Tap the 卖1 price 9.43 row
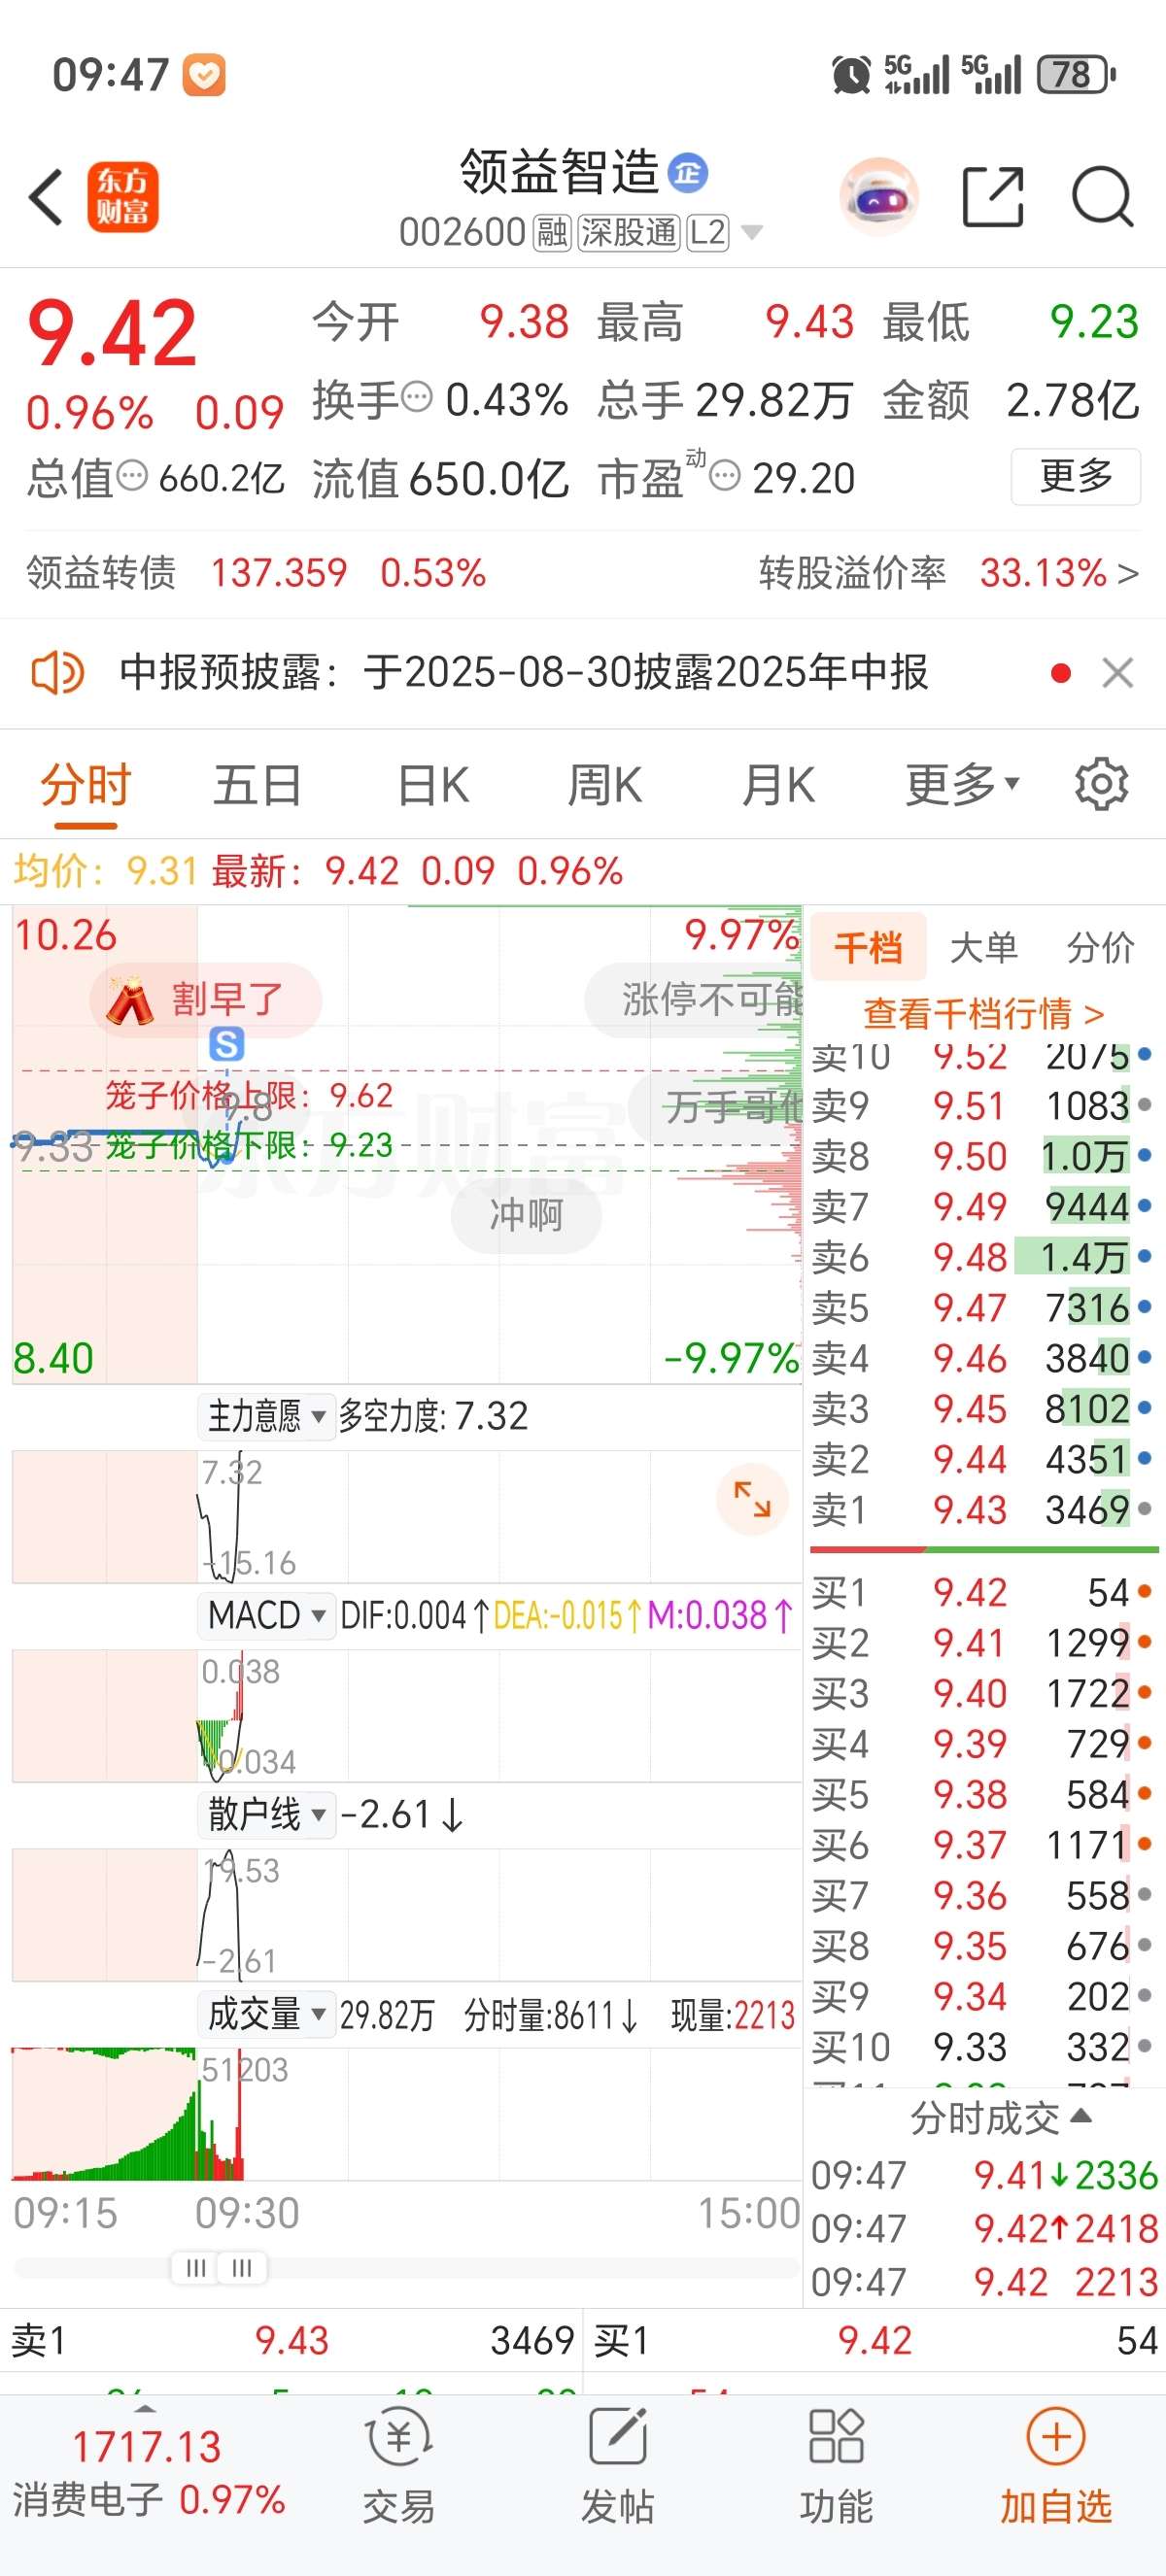 point(984,1509)
